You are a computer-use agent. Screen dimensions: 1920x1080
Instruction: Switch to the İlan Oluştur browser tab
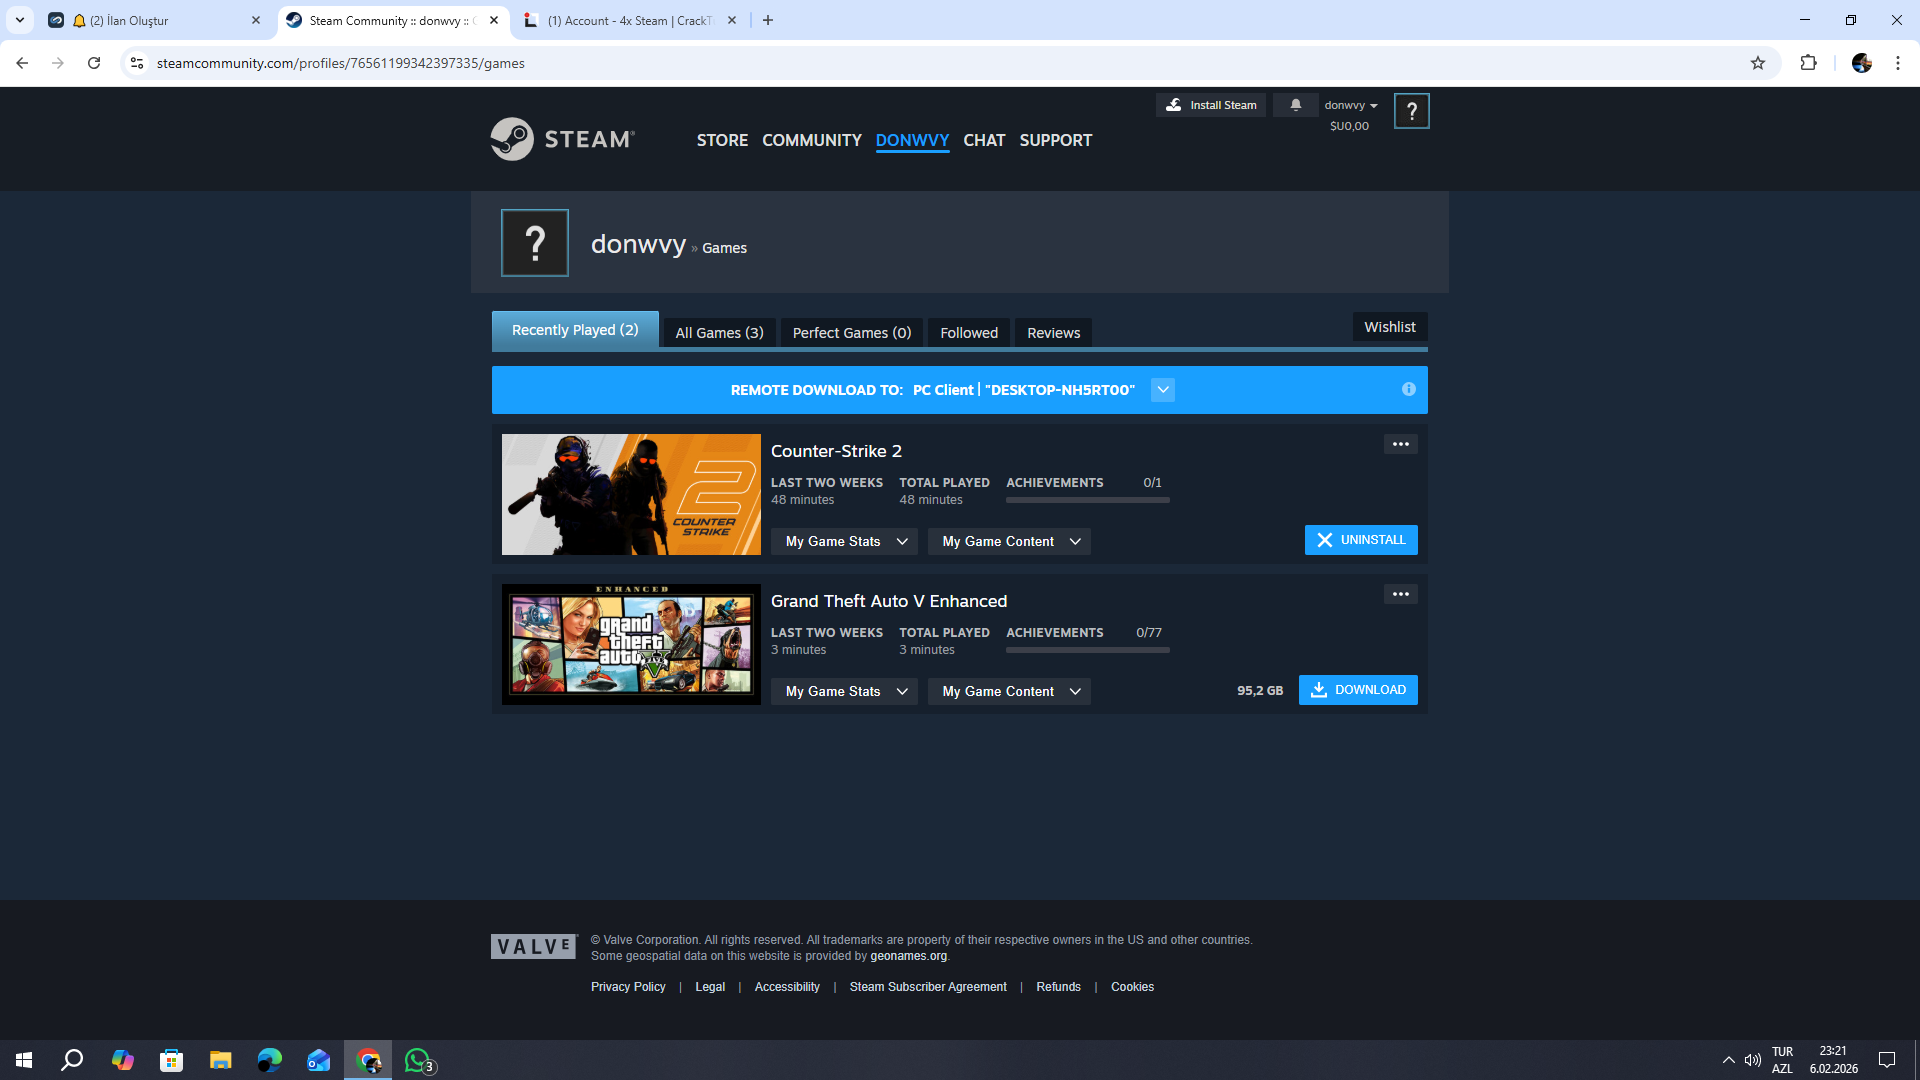tap(156, 20)
